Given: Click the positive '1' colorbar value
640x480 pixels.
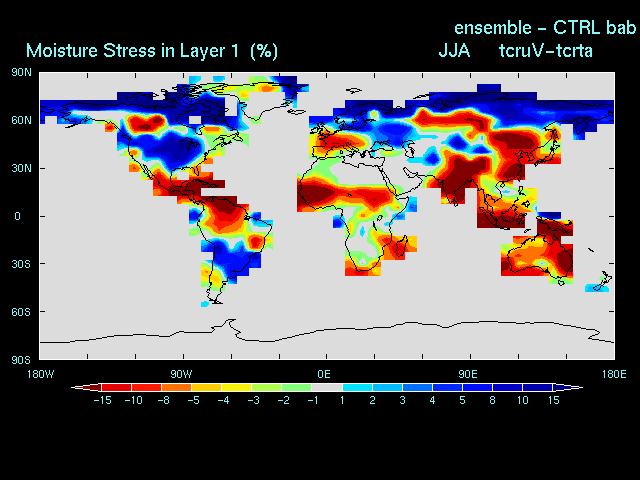Looking at the screenshot, I should (x=342, y=400).
